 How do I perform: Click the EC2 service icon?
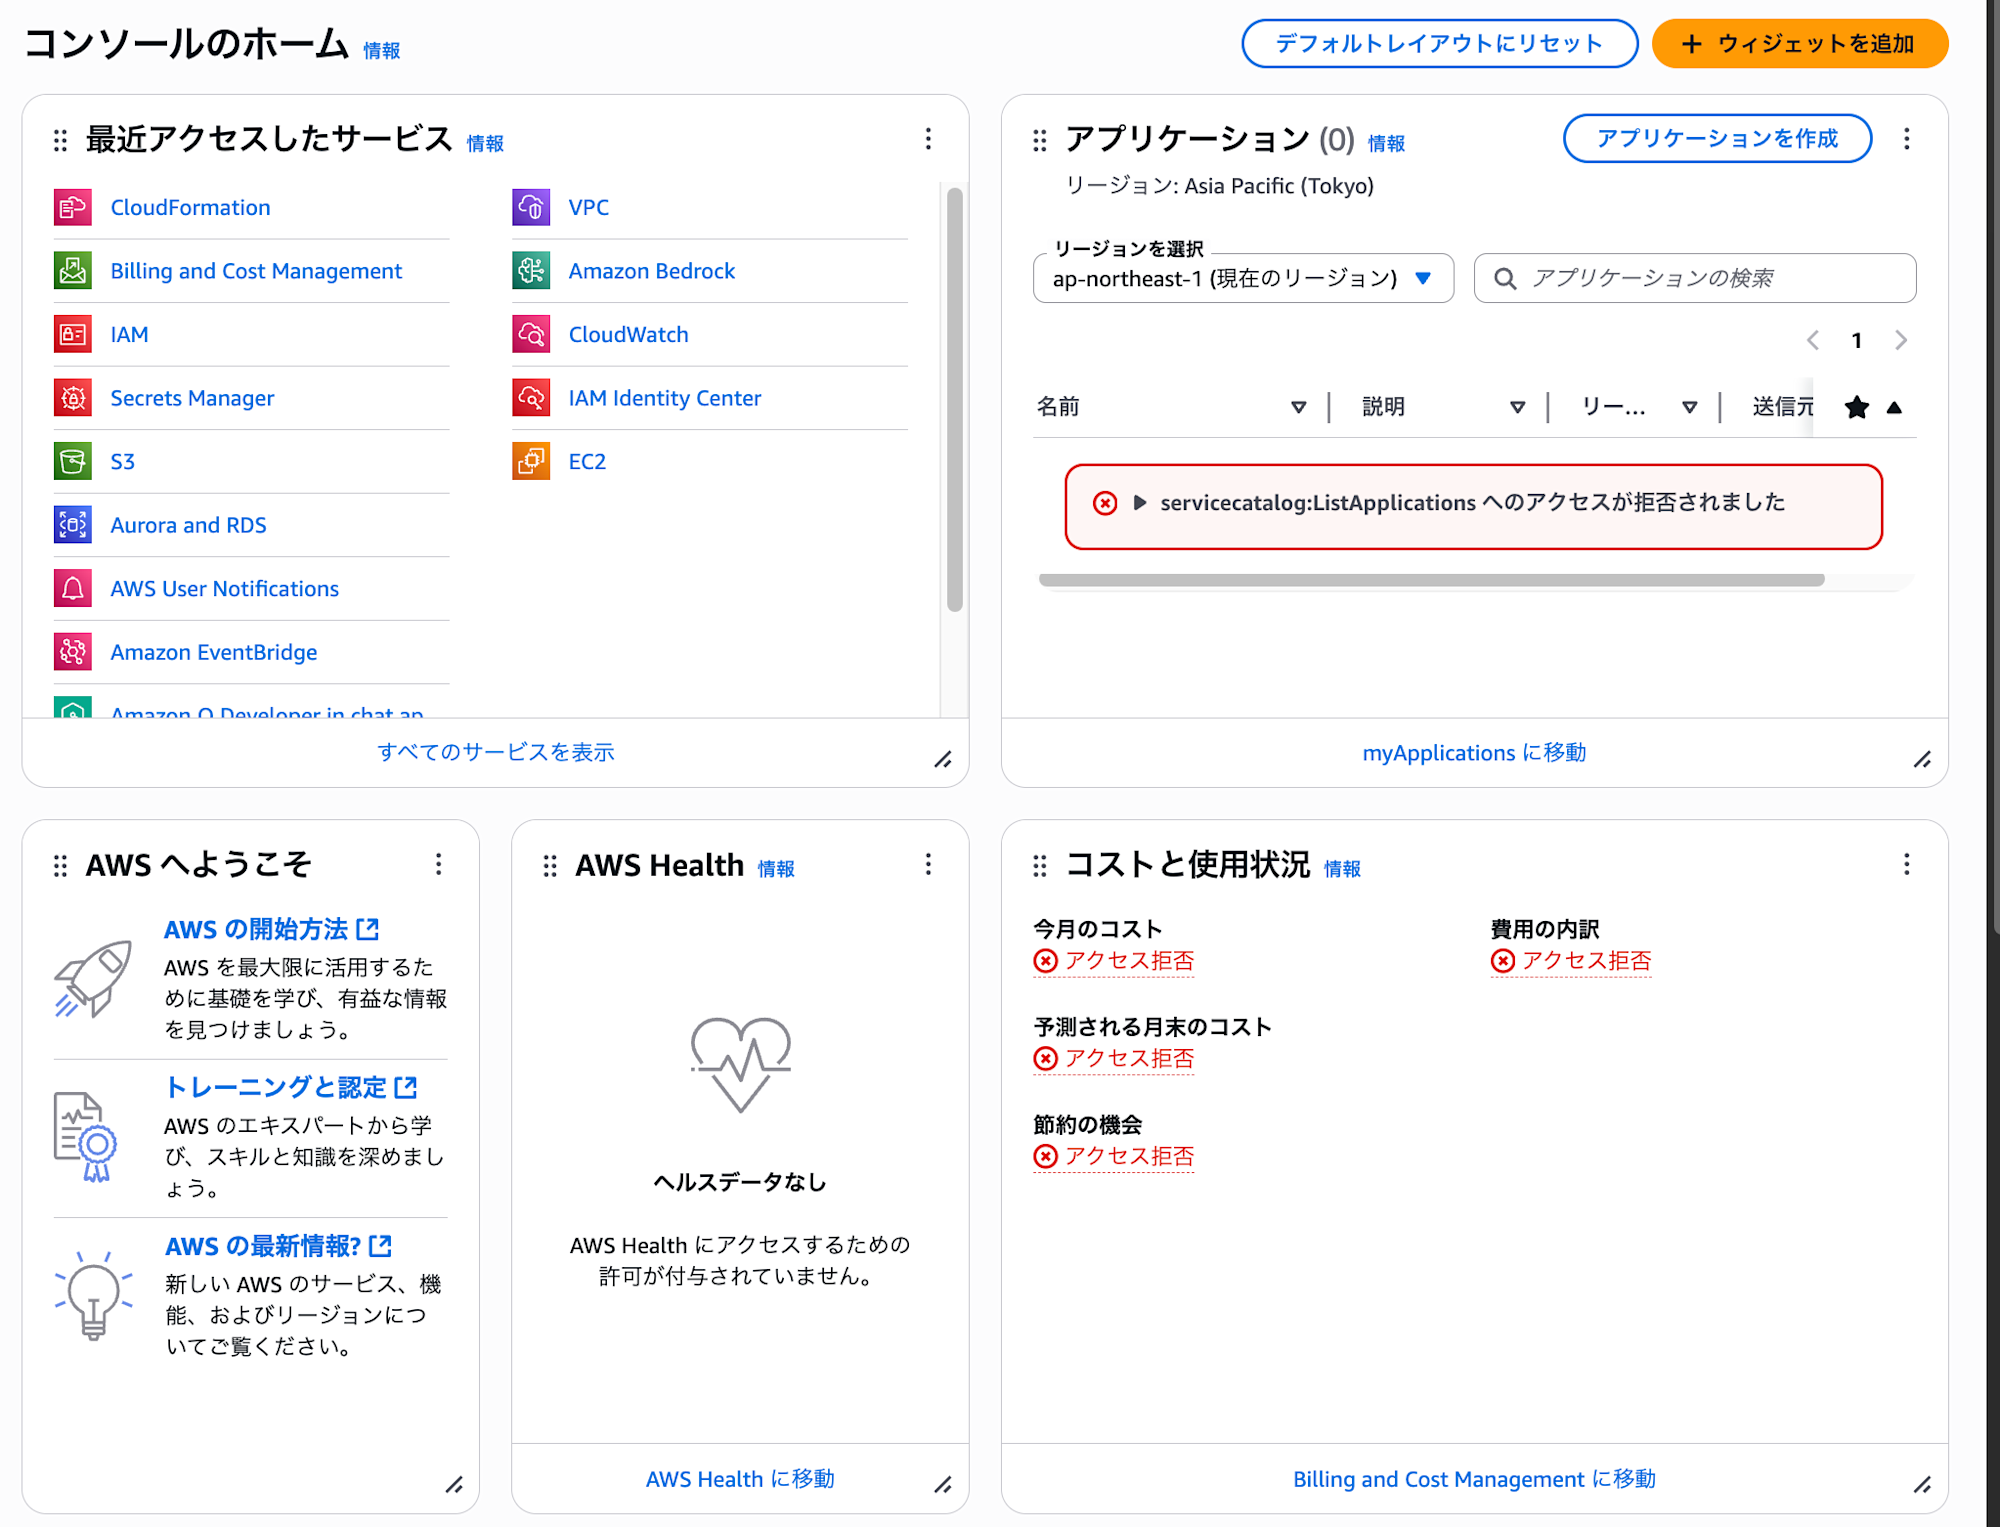(531, 462)
